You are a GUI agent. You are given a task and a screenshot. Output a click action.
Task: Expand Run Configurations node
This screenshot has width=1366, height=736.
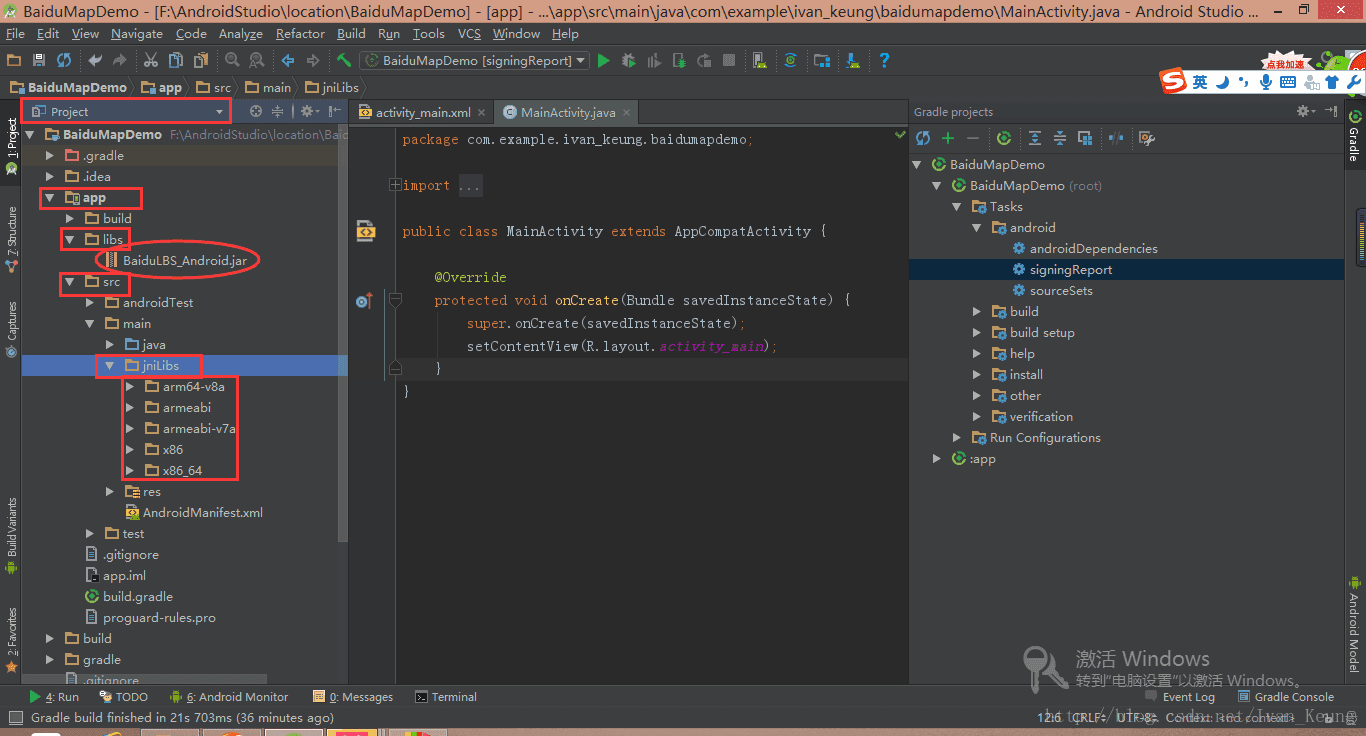pos(957,438)
